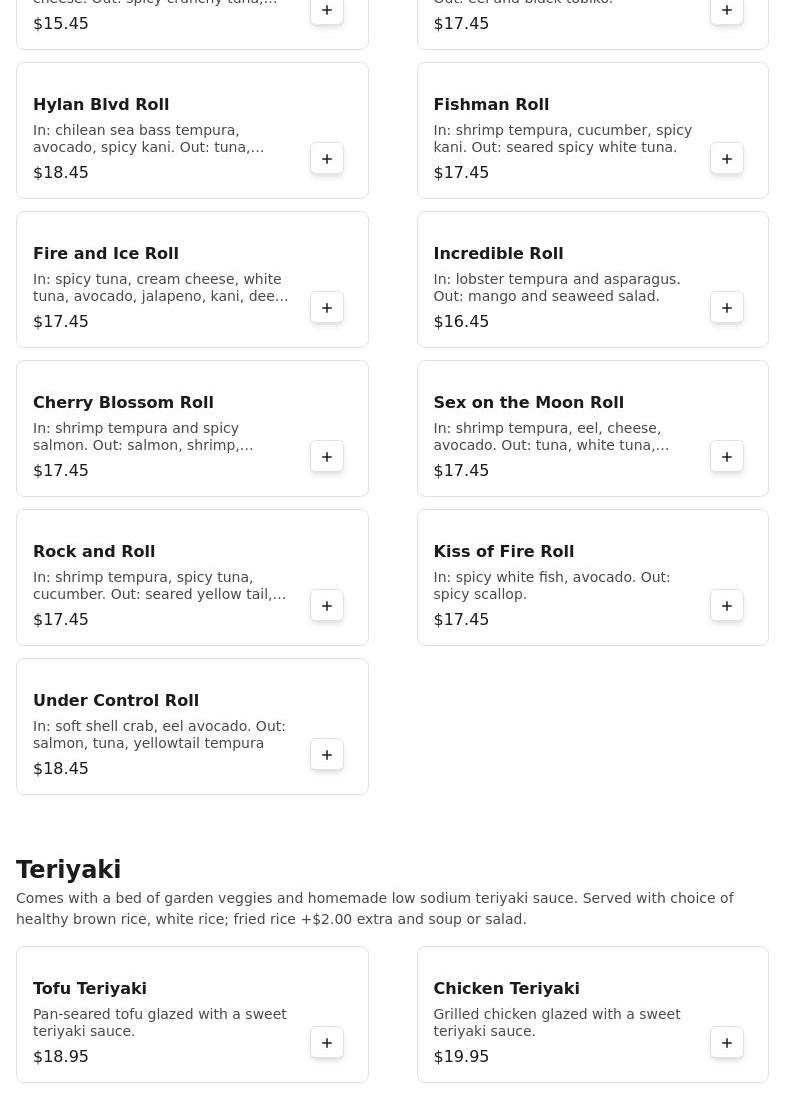
Task: Click the Tofu Teriyaki $18.95 price
Action: [61, 1057]
